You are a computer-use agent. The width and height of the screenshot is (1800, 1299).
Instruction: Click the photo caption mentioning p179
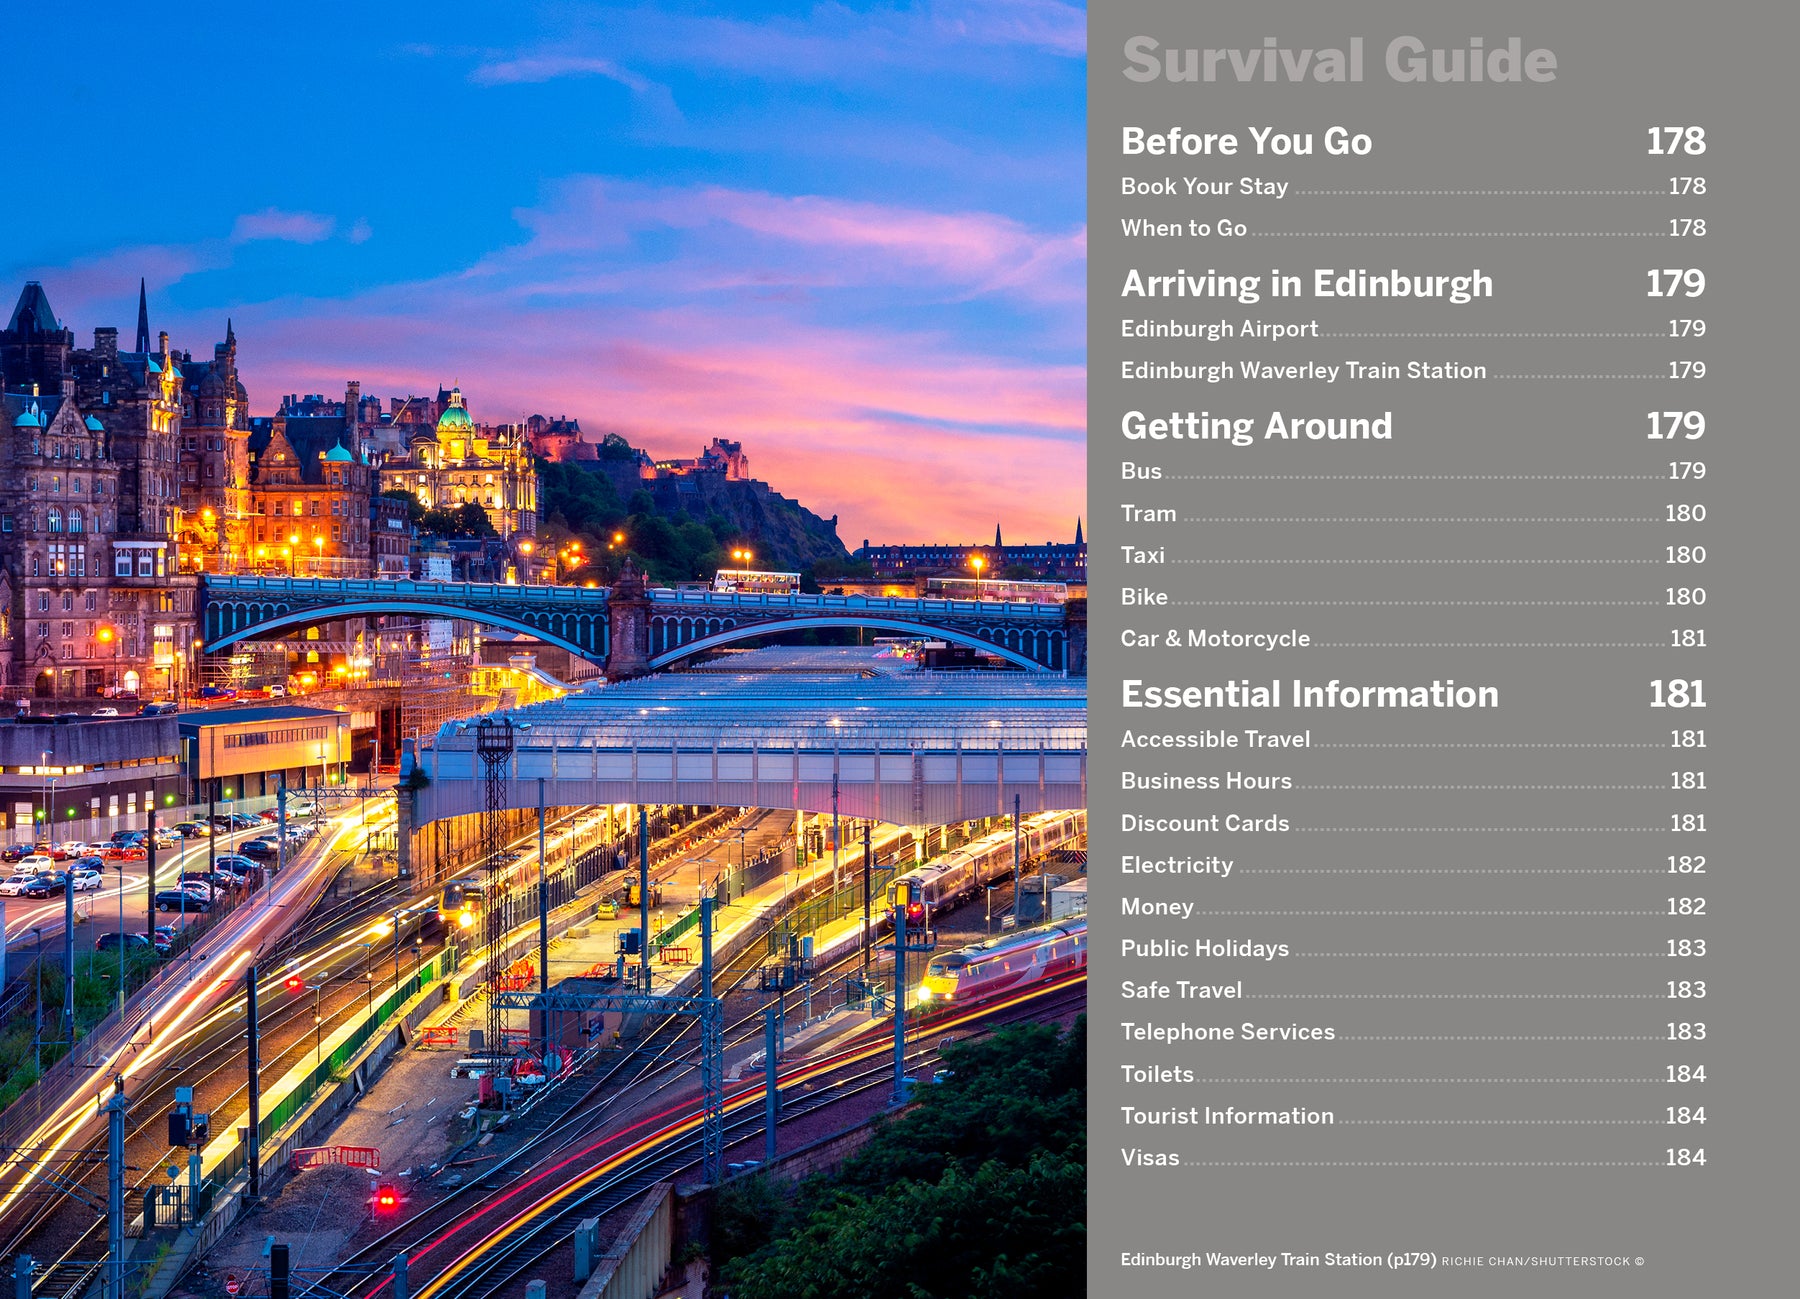coord(1278,1260)
